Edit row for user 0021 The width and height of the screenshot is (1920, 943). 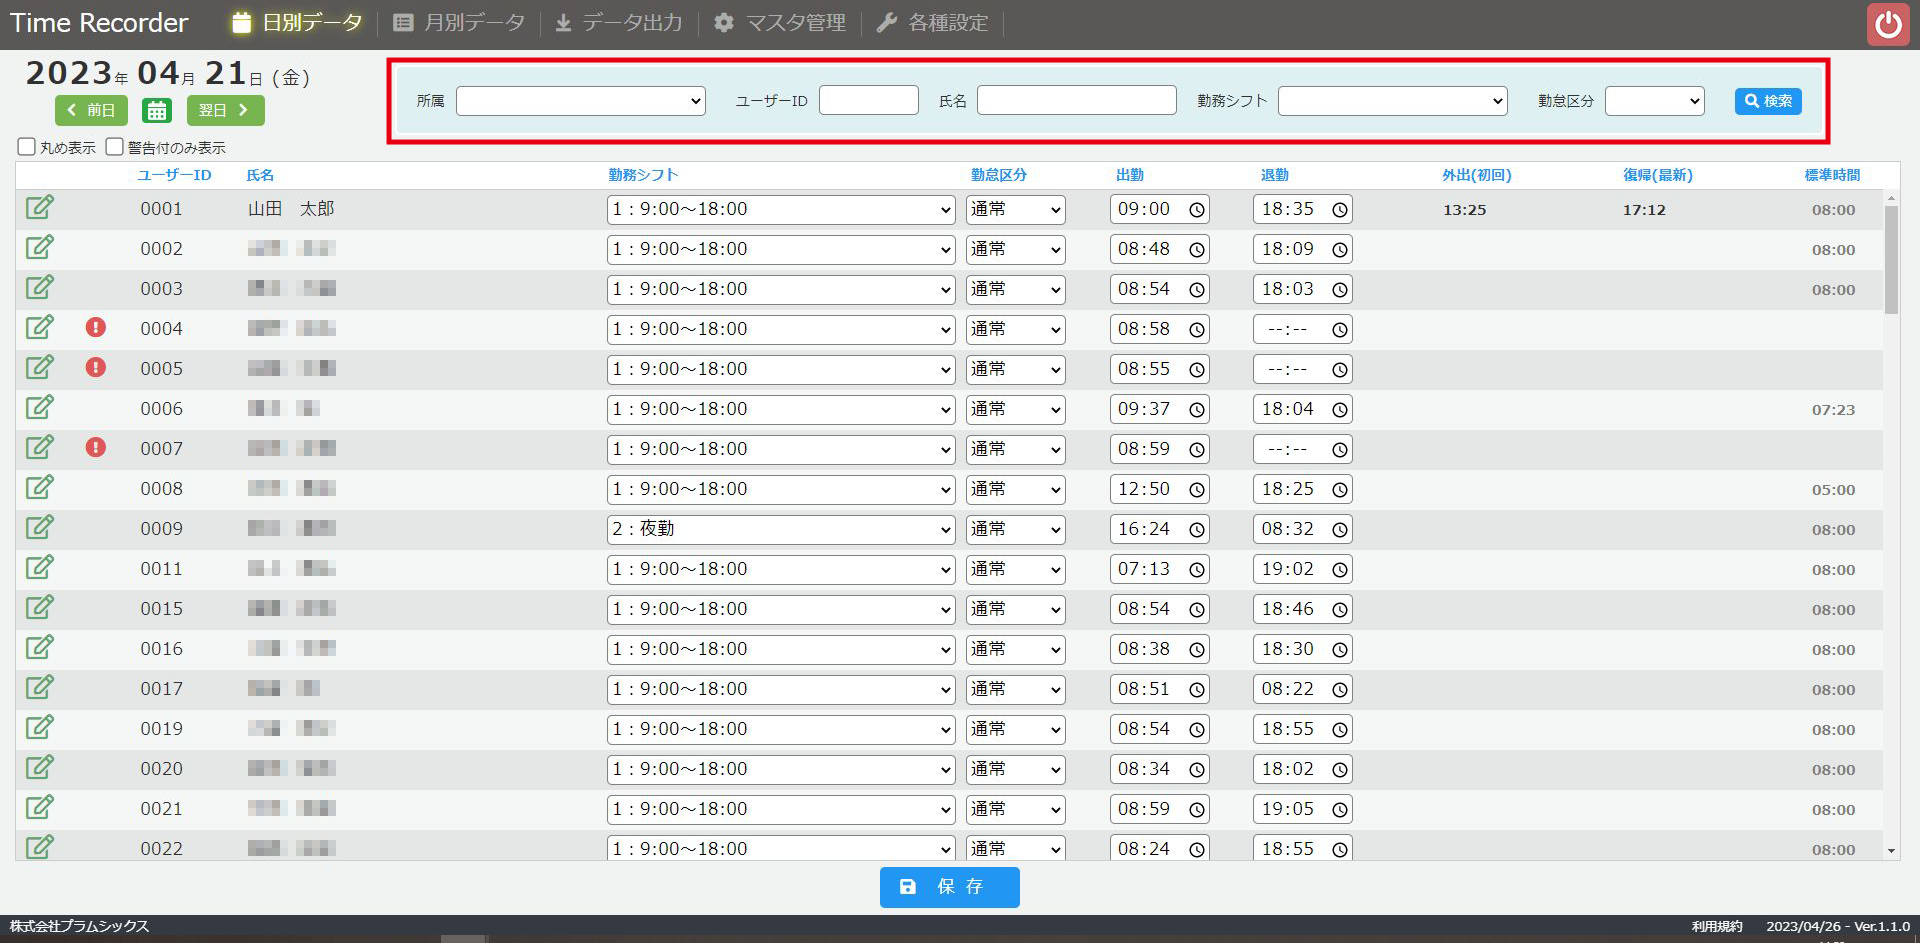(x=40, y=808)
